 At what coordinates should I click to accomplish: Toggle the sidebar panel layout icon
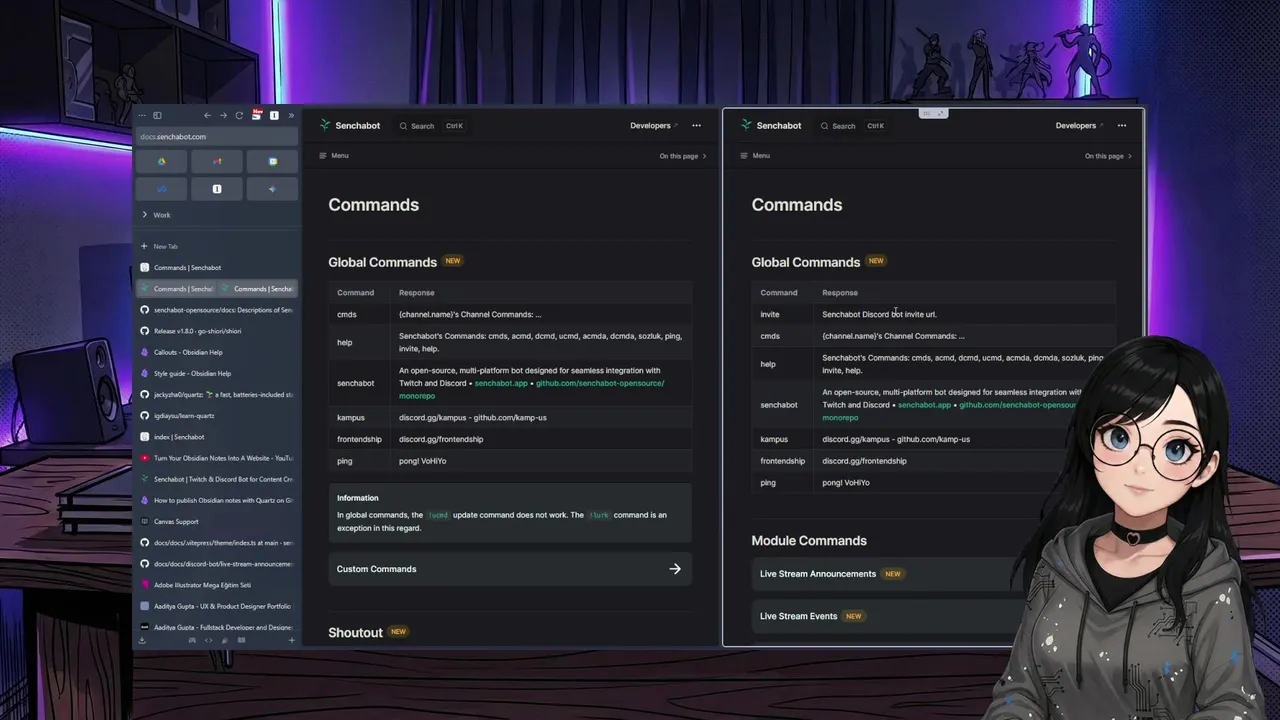[157, 115]
